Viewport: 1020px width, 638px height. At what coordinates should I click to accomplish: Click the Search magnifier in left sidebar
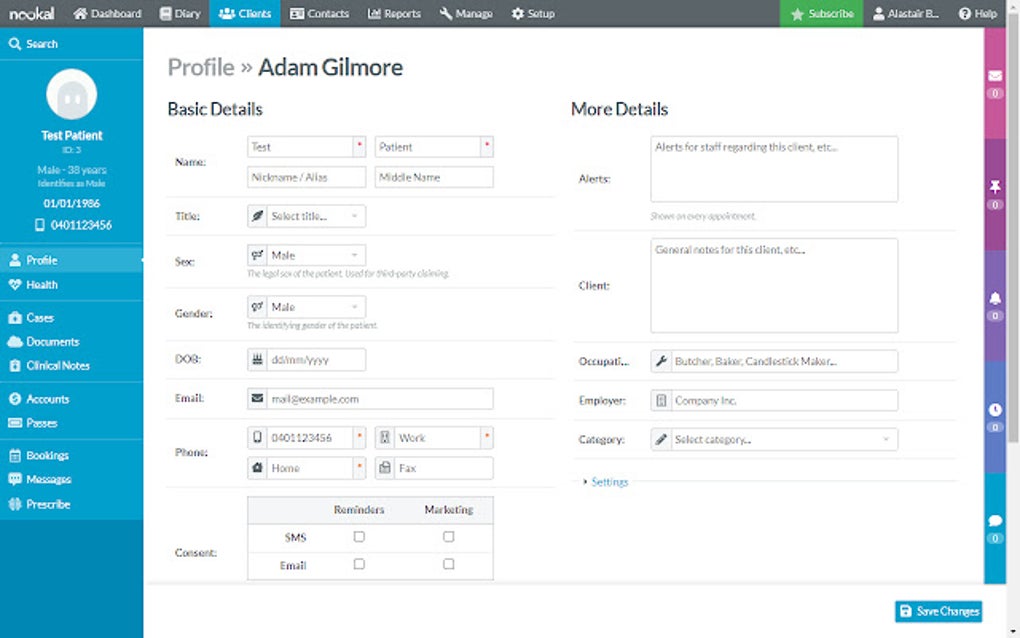[x=16, y=44]
